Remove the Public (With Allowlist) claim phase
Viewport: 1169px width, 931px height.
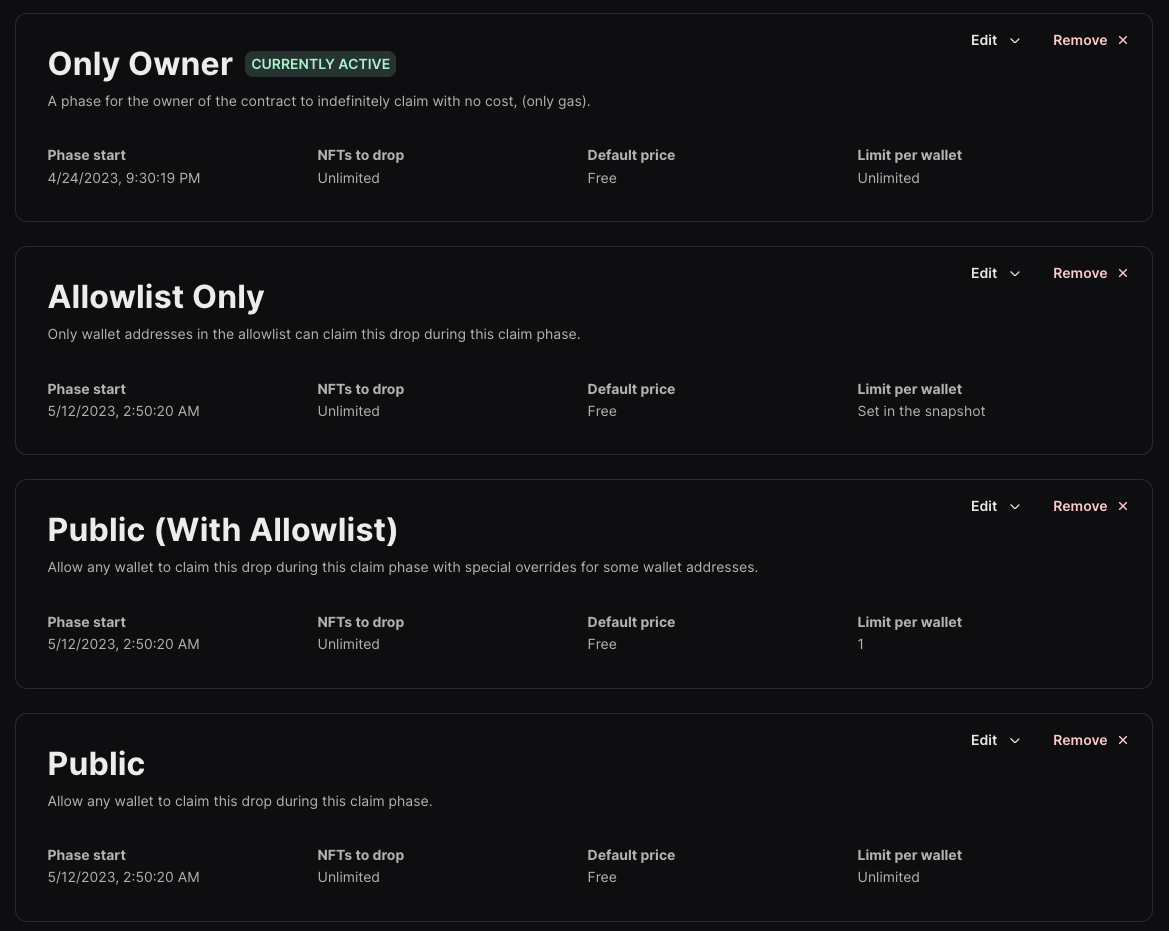tap(1090, 506)
